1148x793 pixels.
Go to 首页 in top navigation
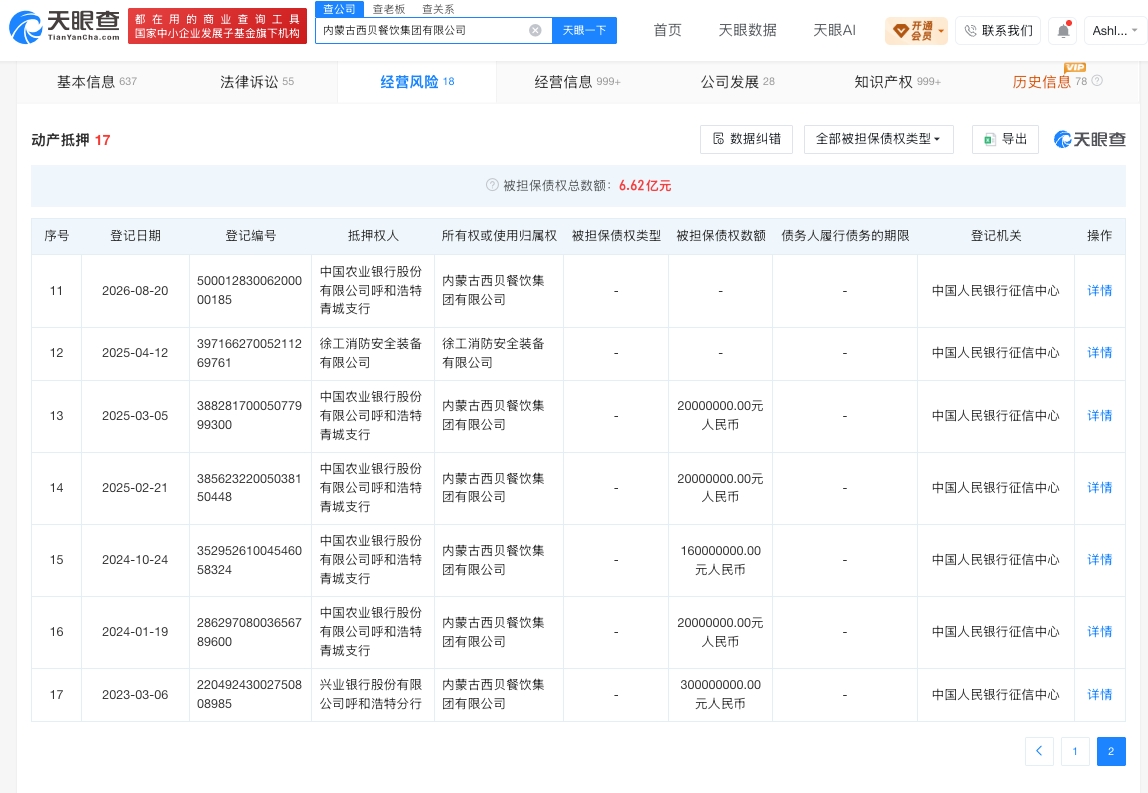coord(667,30)
